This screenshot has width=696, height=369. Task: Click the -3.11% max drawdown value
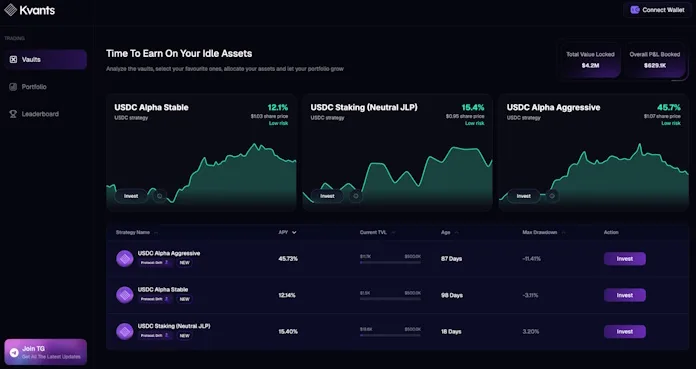pyautogui.click(x=530, y=295)
